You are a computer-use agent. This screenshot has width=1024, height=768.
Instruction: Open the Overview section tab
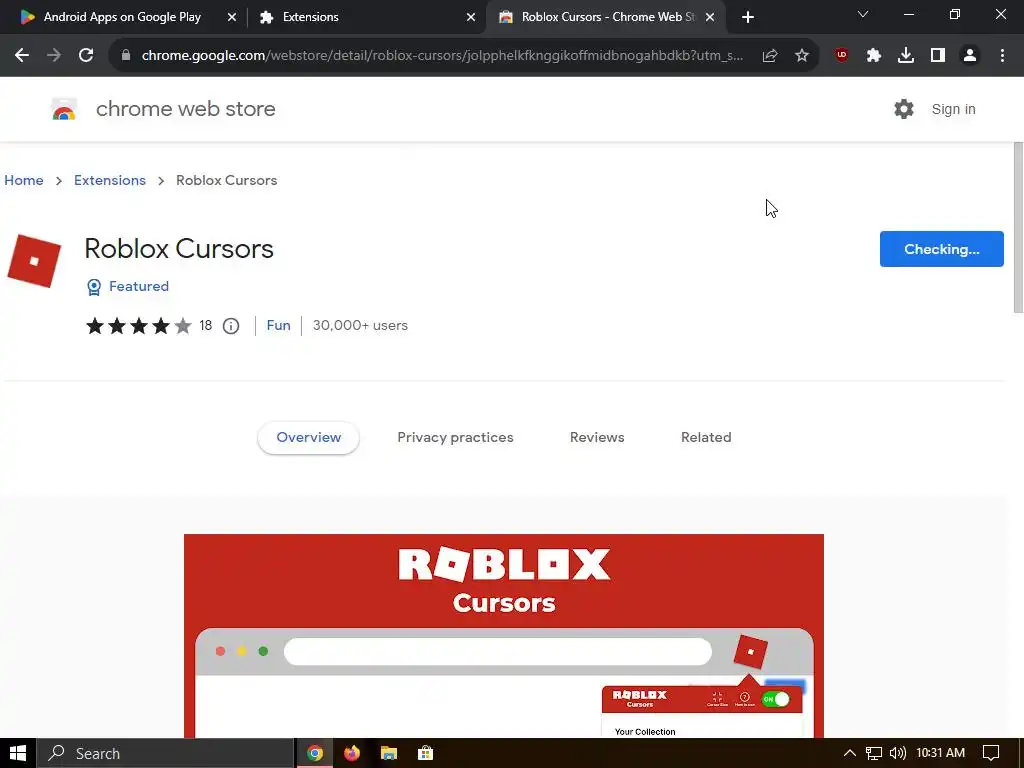coord(308,438)
